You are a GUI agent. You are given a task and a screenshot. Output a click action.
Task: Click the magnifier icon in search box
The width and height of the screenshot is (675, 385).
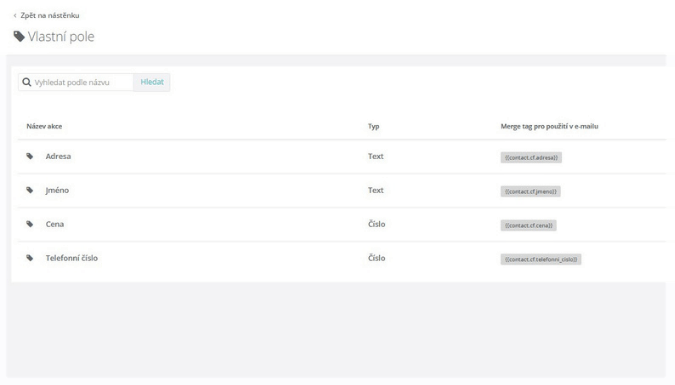pos(27,82)
